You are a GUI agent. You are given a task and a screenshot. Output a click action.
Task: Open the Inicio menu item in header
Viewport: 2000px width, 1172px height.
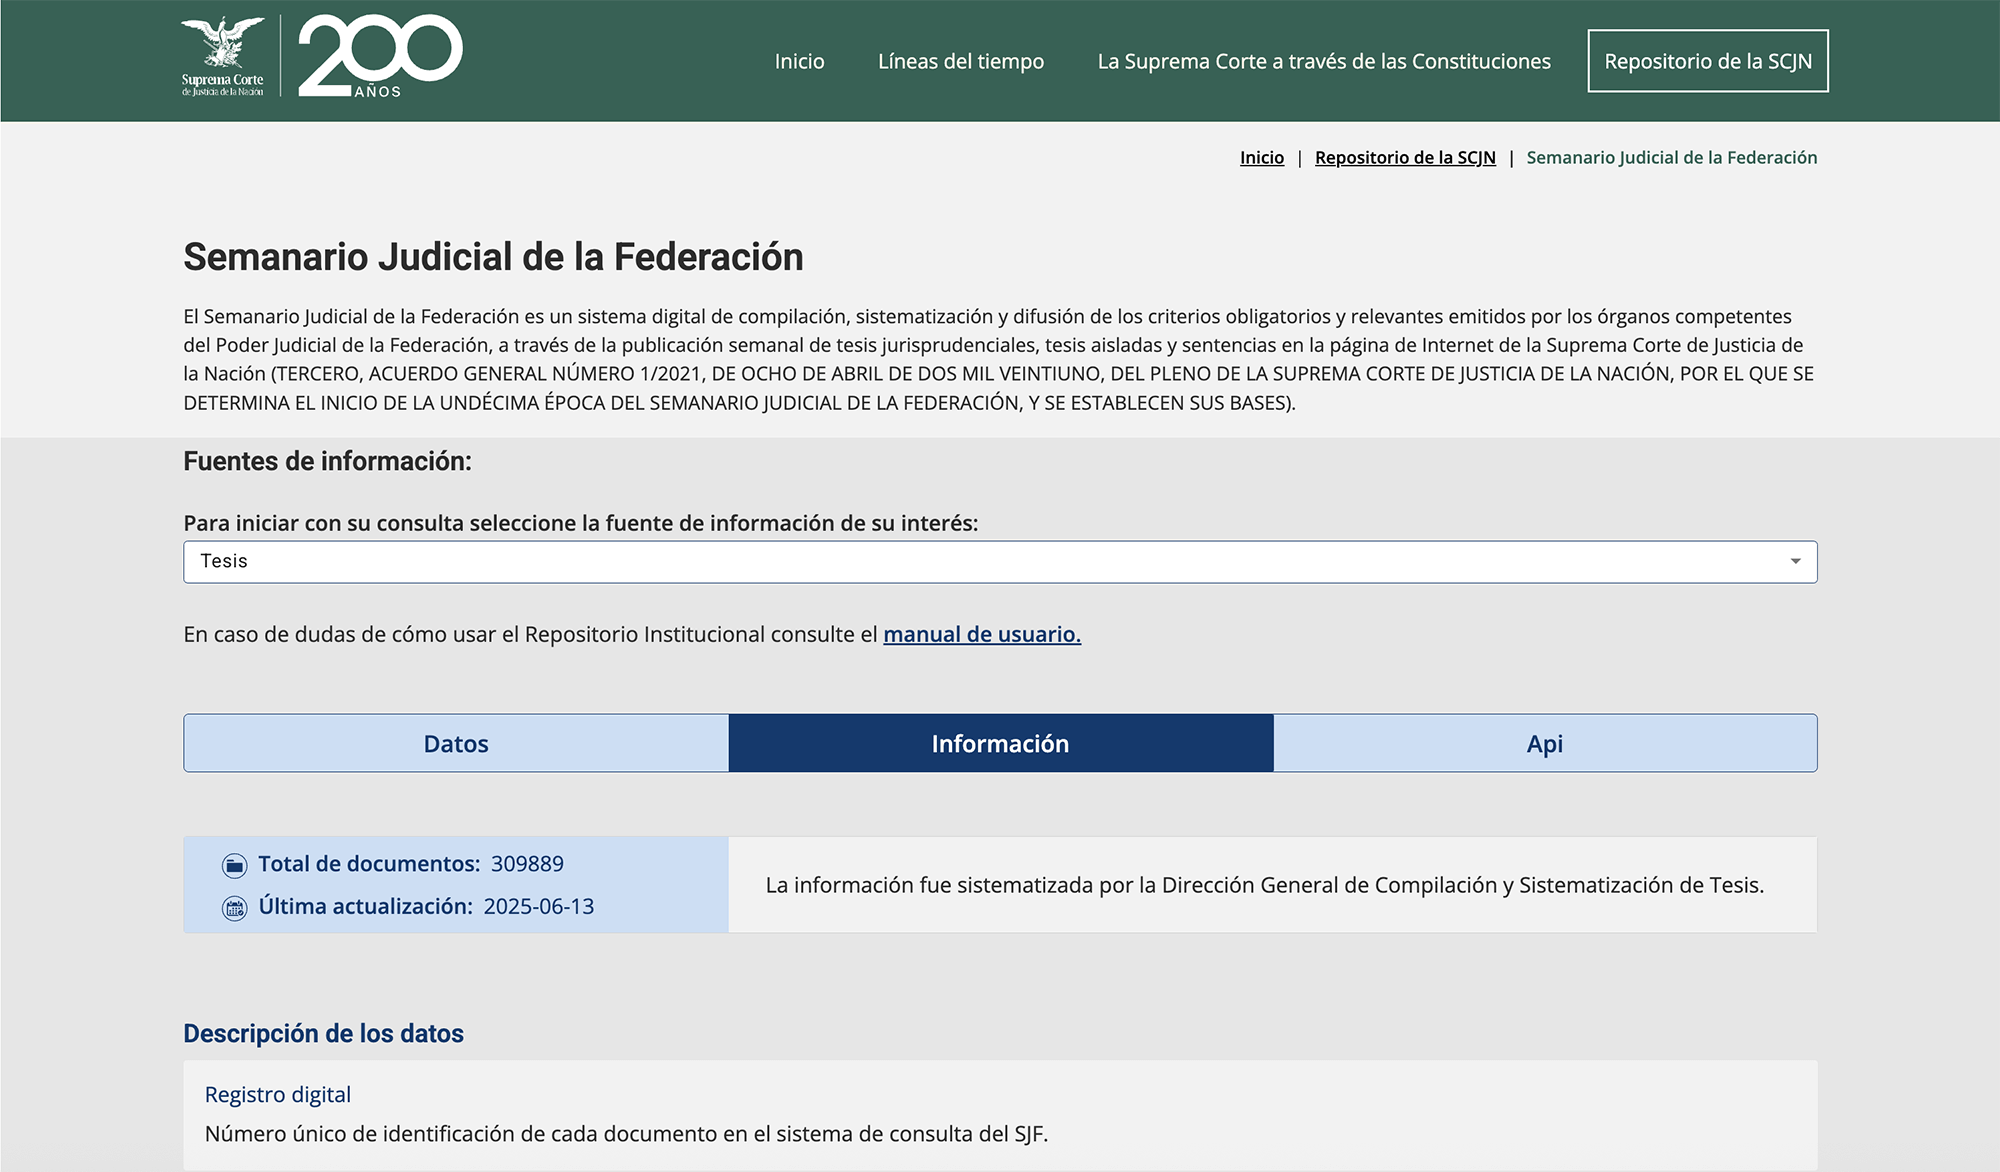coord(799,61)
